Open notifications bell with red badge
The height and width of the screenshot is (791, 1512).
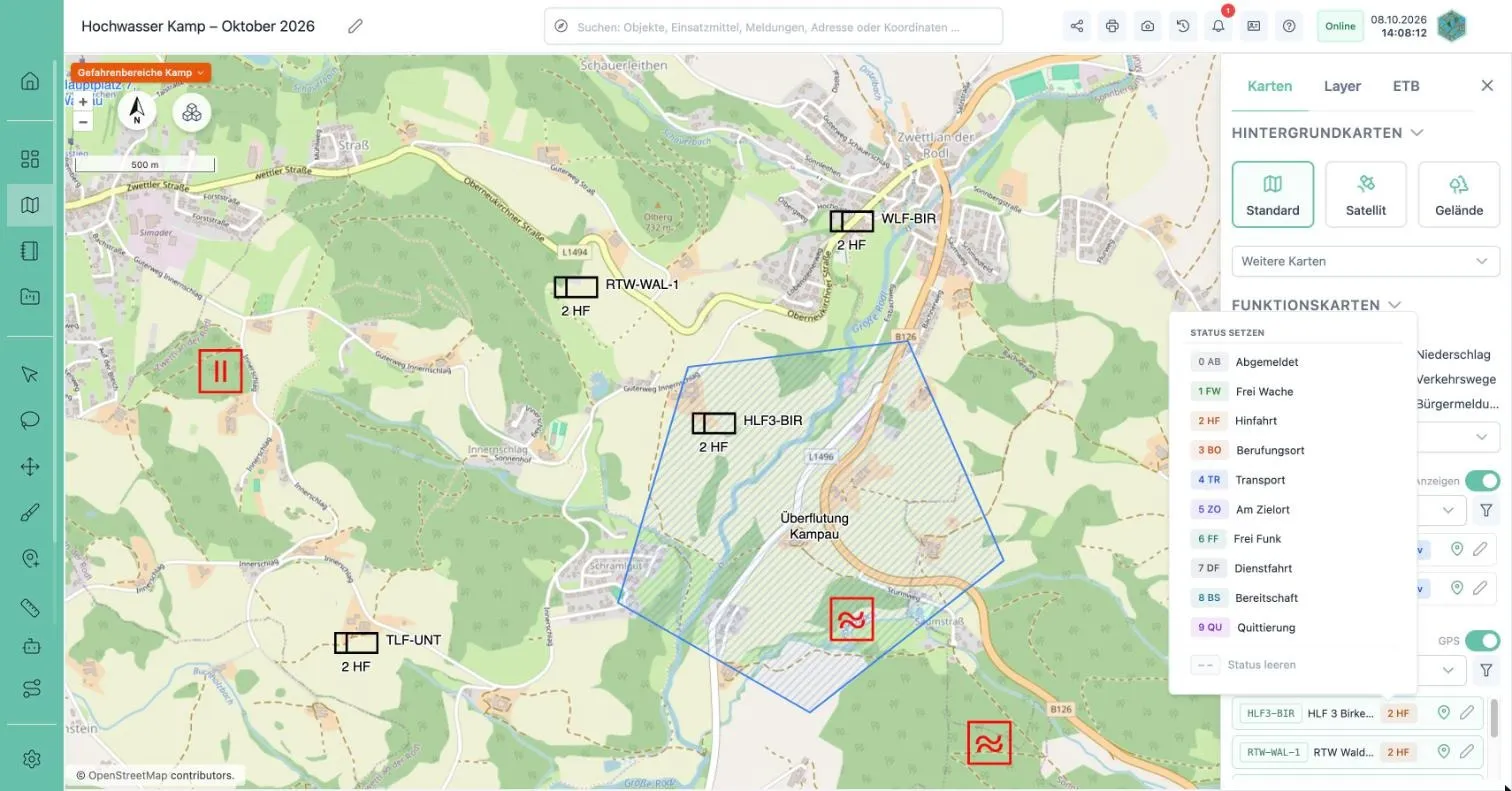1218,26
